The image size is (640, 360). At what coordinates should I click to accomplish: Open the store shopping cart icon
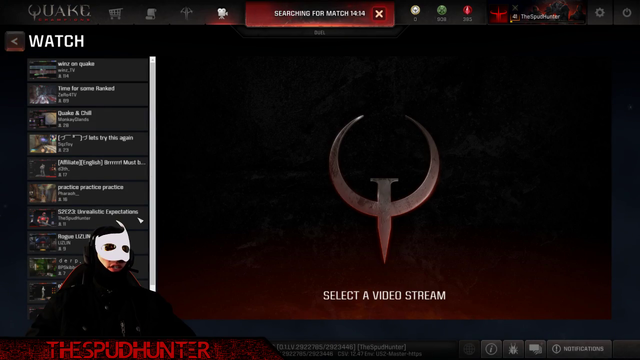(116, 13)
